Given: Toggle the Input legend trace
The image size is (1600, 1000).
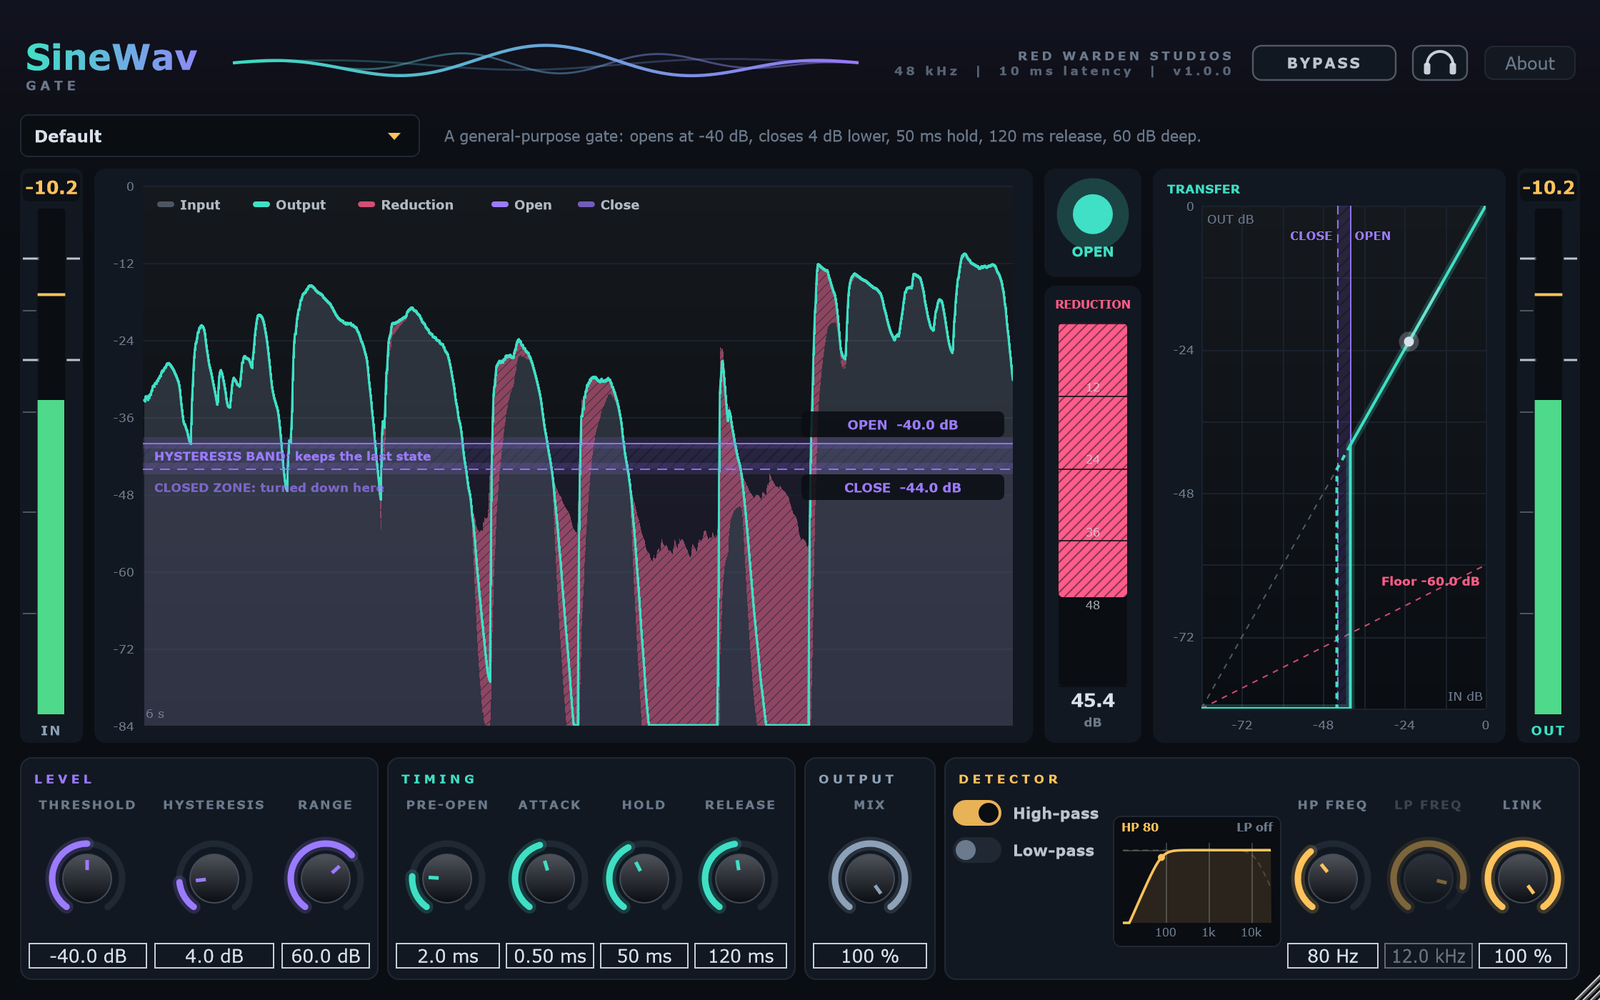Looking at the screenshot, I should pos(189,205).
